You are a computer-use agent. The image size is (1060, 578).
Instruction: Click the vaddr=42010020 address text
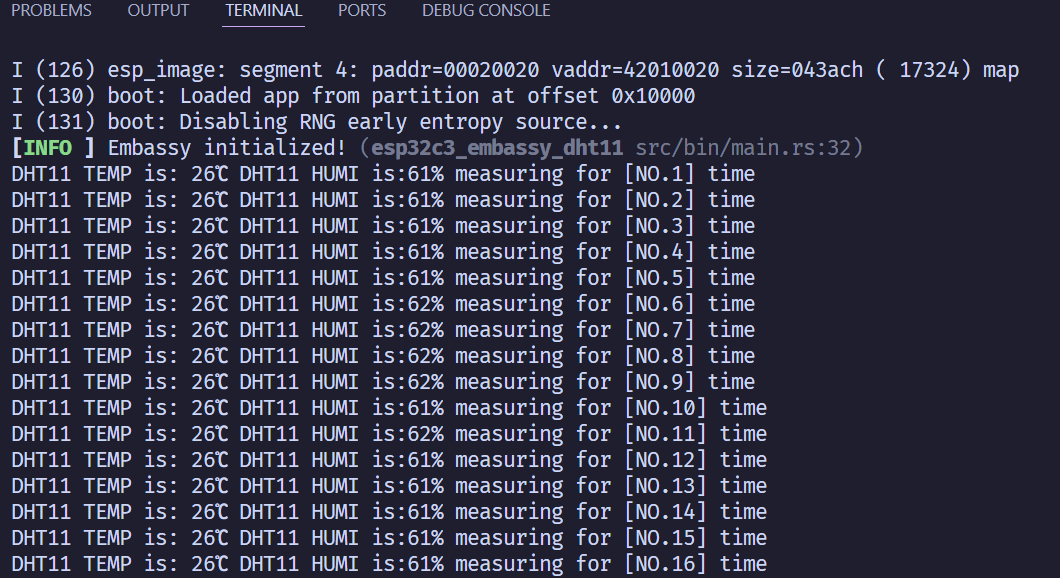point(635,70)
